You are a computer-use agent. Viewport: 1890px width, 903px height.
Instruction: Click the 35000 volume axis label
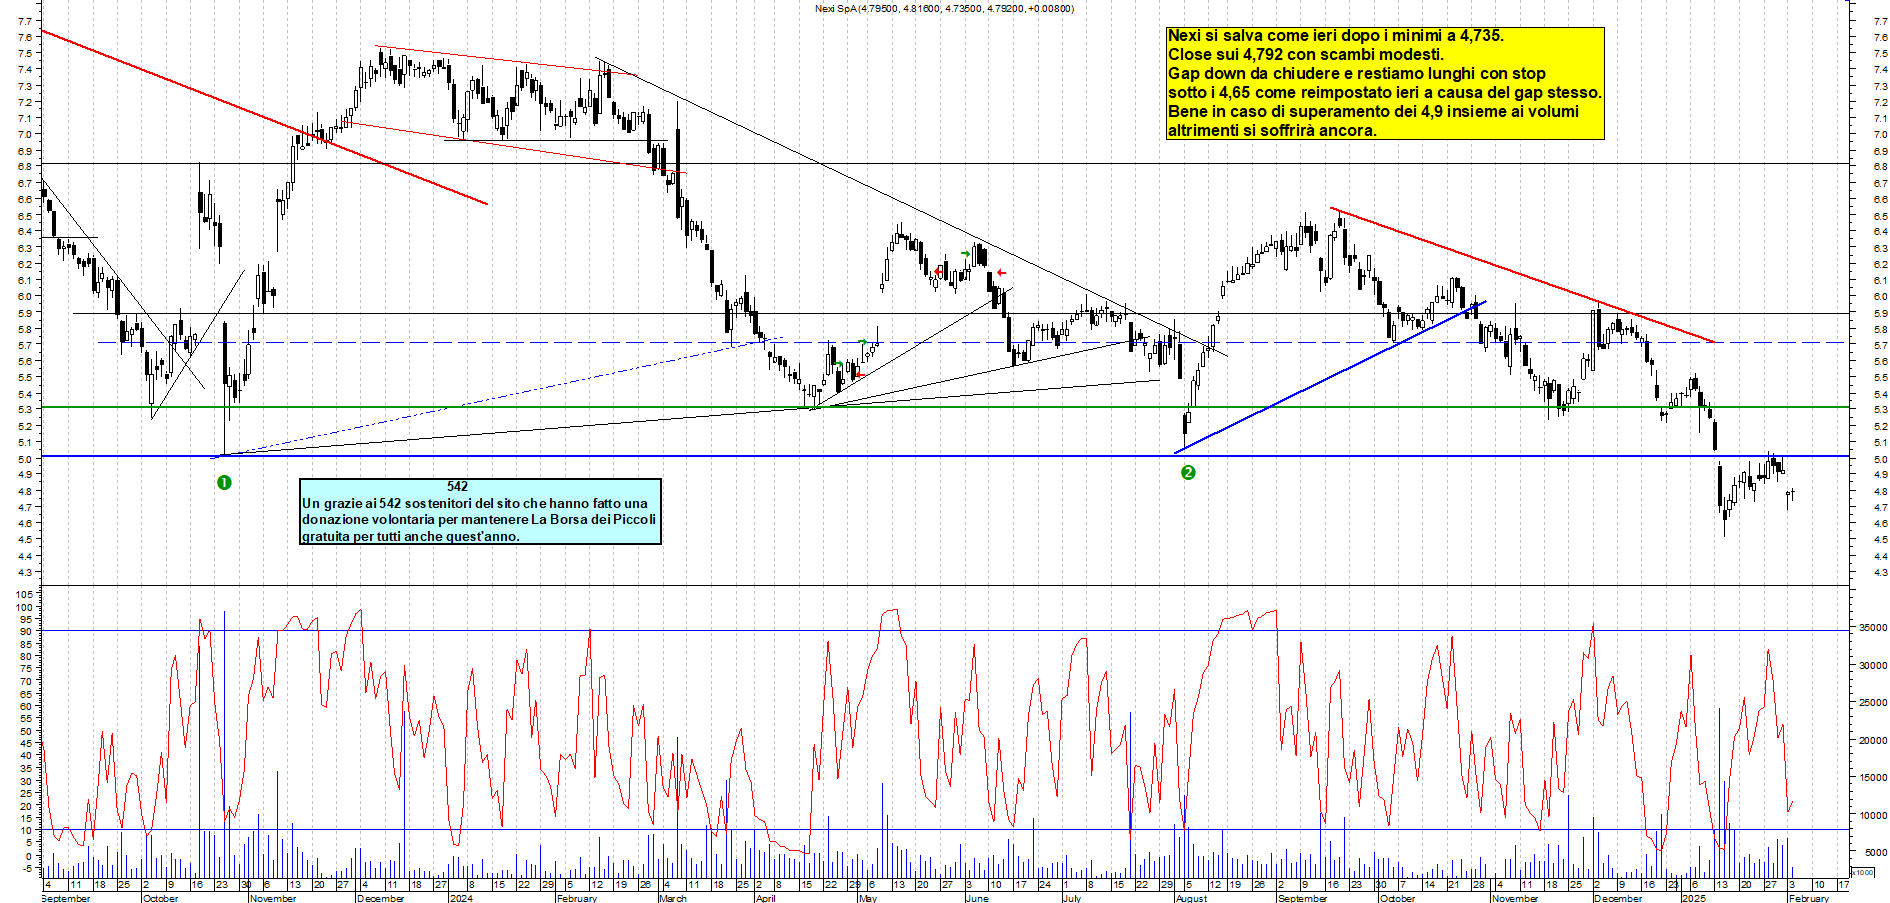tap(1873, 628)
